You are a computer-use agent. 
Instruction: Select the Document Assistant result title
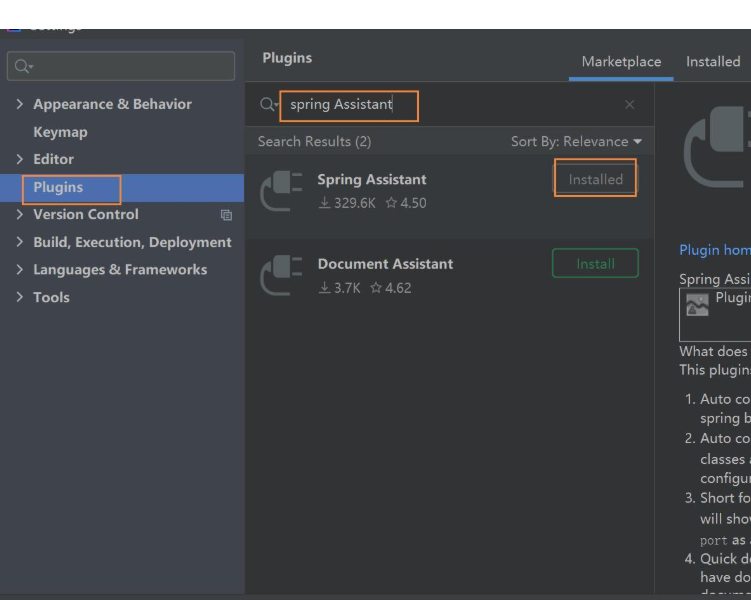click(x=385, y=264)
